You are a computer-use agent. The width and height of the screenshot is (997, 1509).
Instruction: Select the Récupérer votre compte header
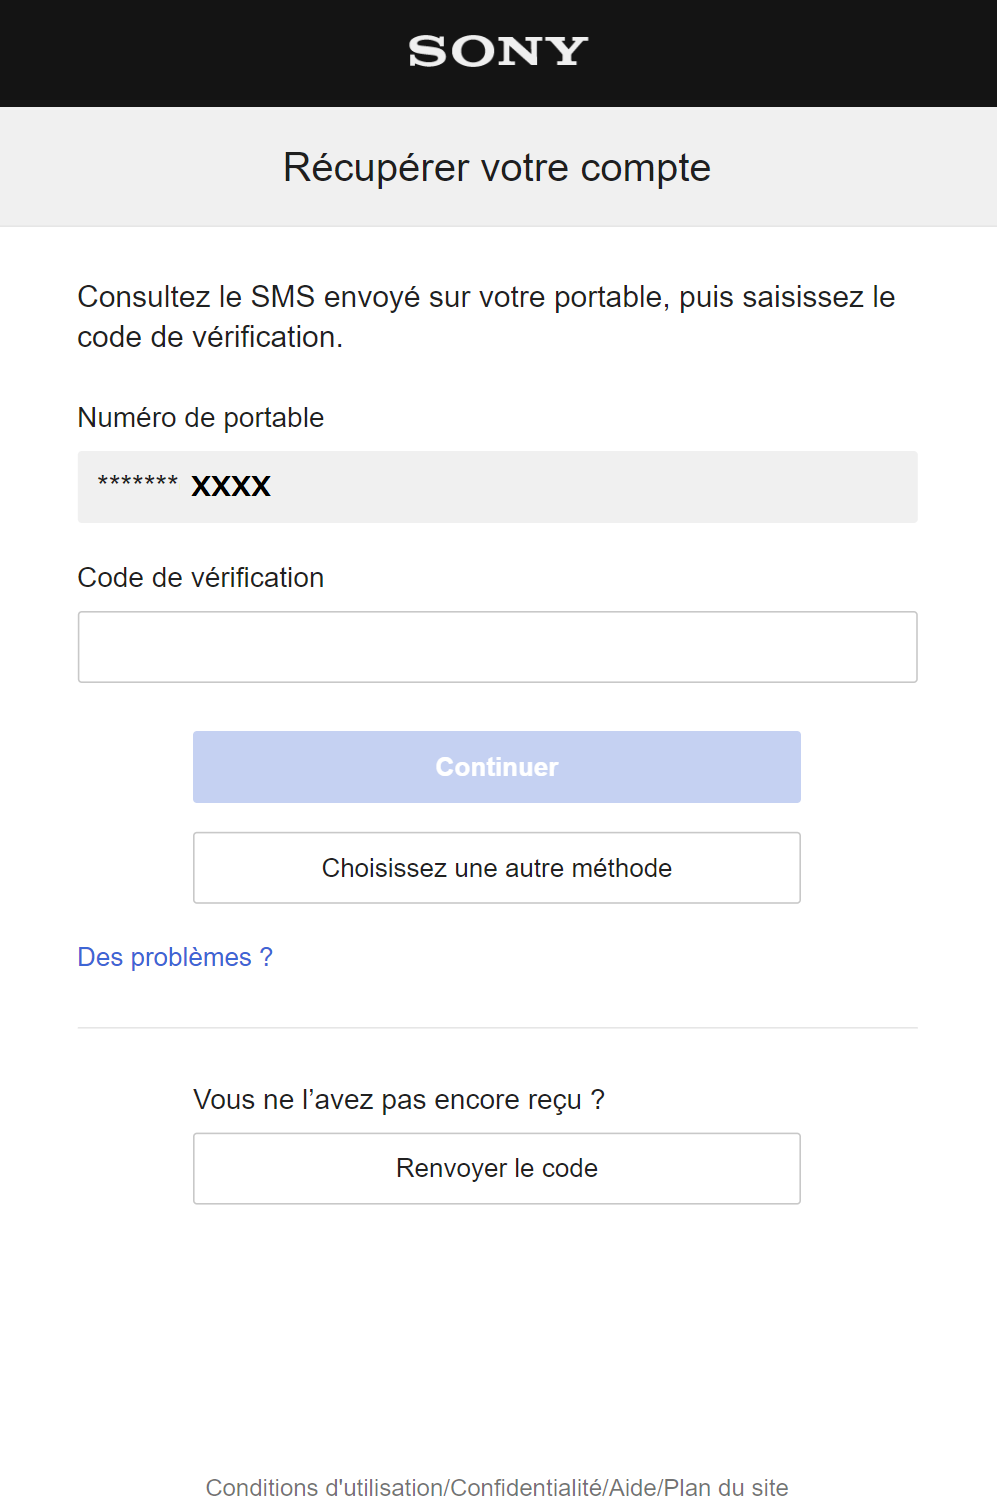(497, 167)
